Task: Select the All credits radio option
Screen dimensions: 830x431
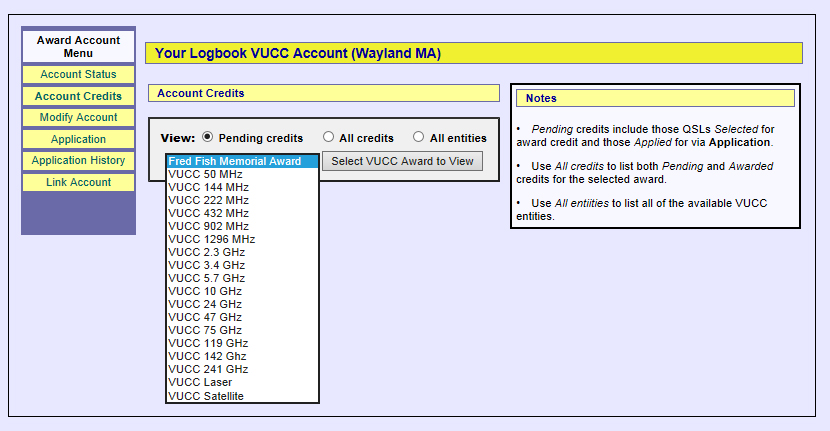Action: tap(328, 138)
